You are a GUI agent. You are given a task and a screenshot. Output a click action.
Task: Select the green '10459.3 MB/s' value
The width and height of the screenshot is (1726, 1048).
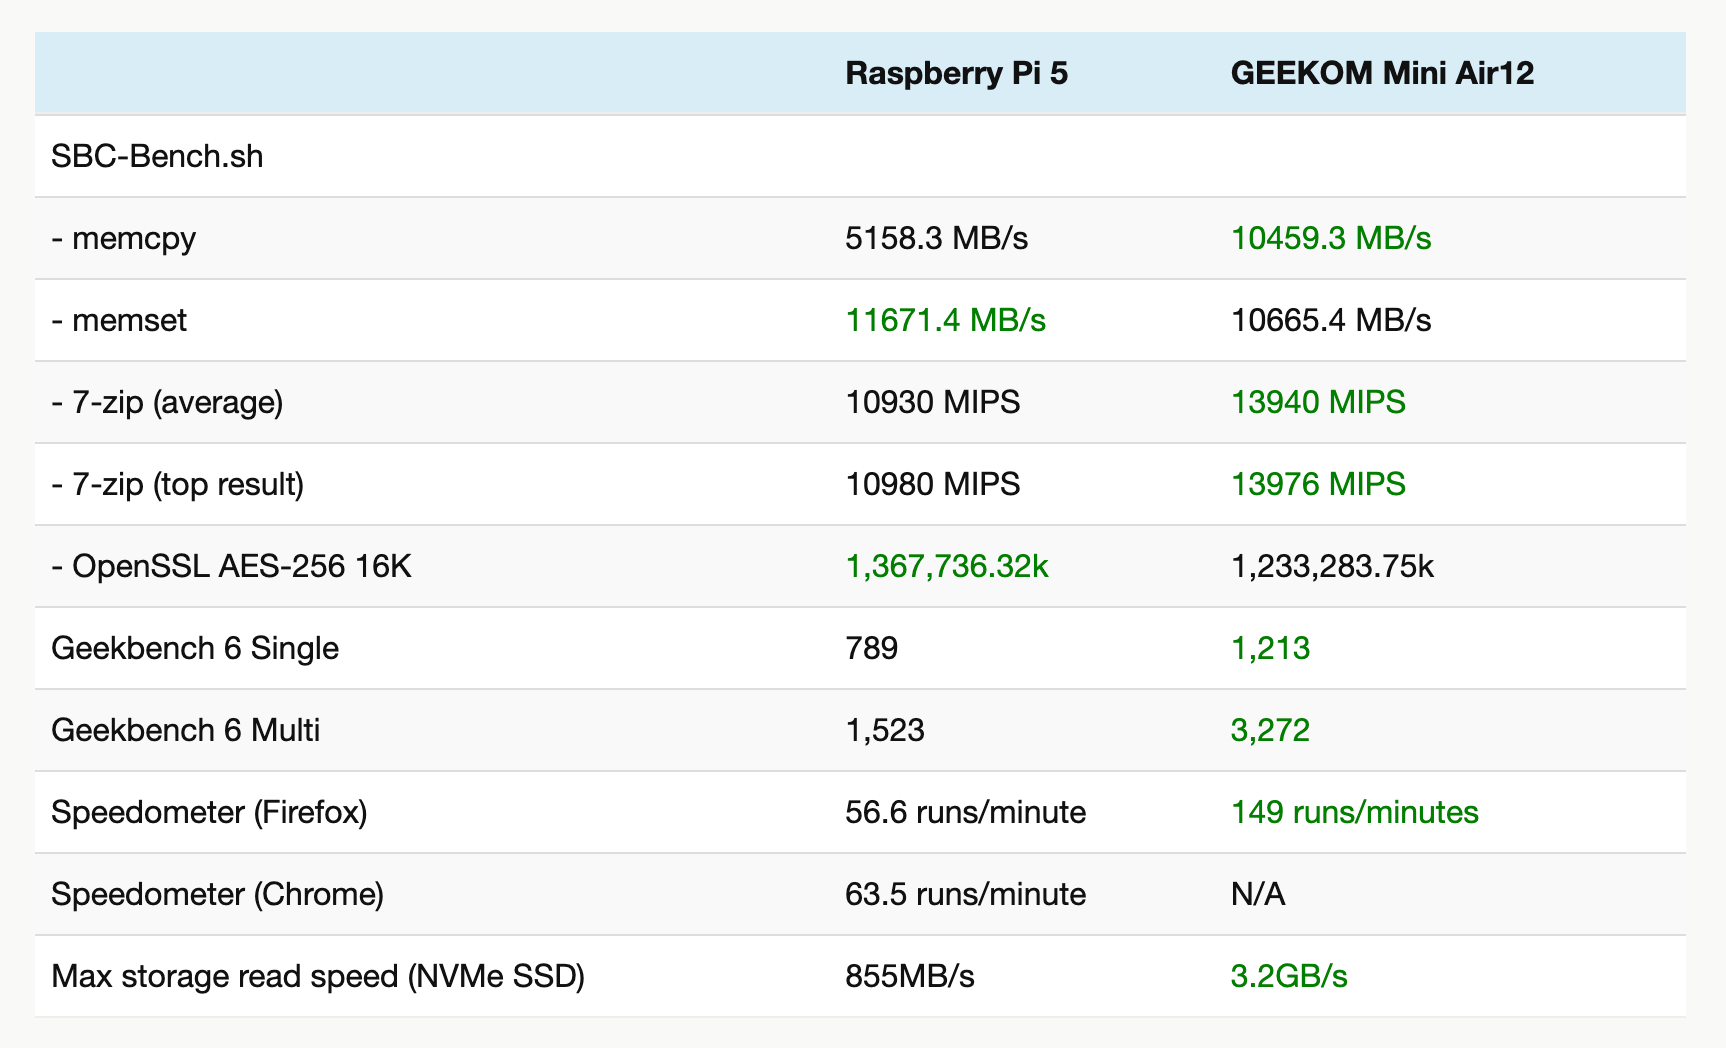click(x=1330, y=238)
